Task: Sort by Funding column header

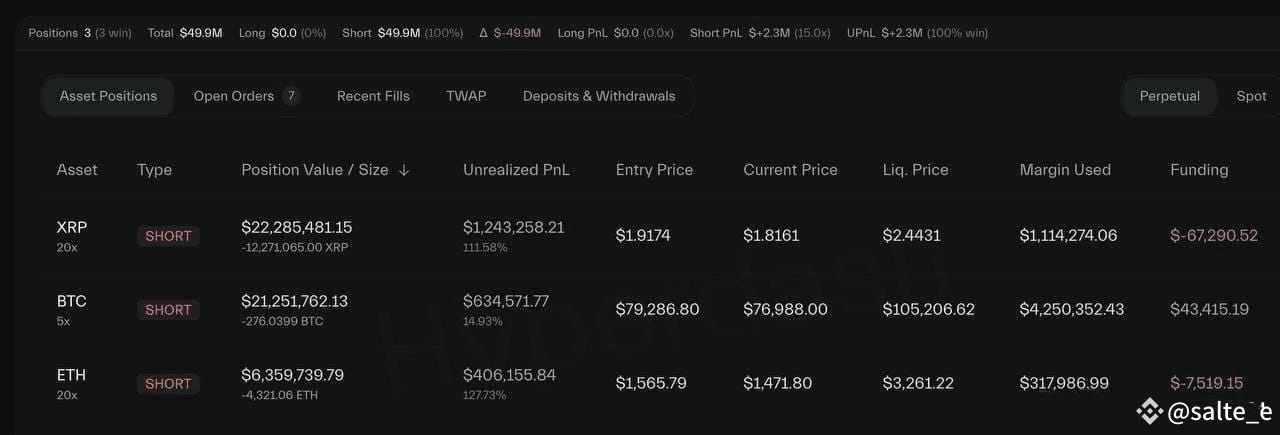Action: [x=1199, y=170]
